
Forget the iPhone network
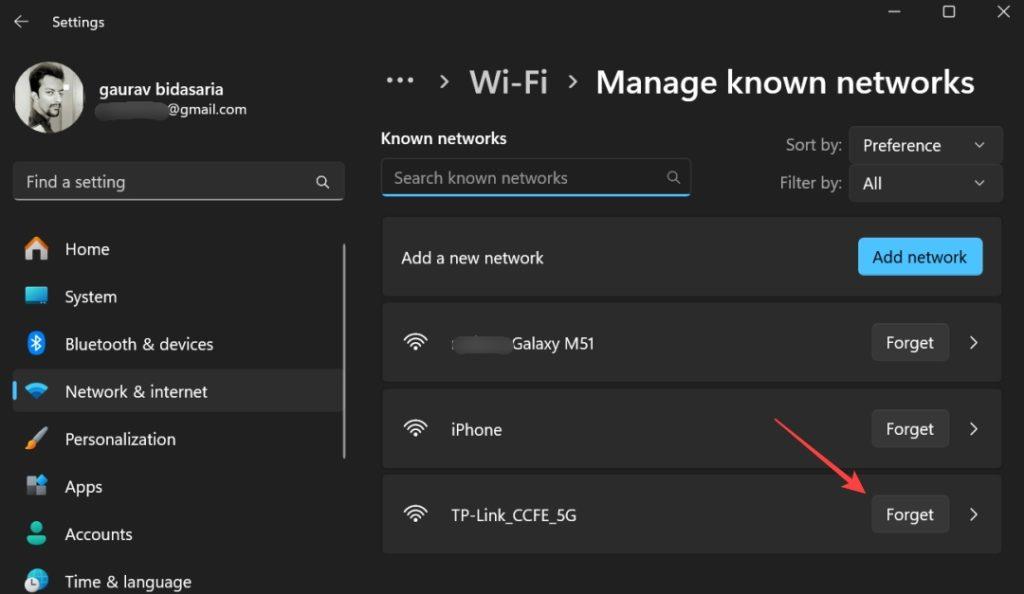910,429
